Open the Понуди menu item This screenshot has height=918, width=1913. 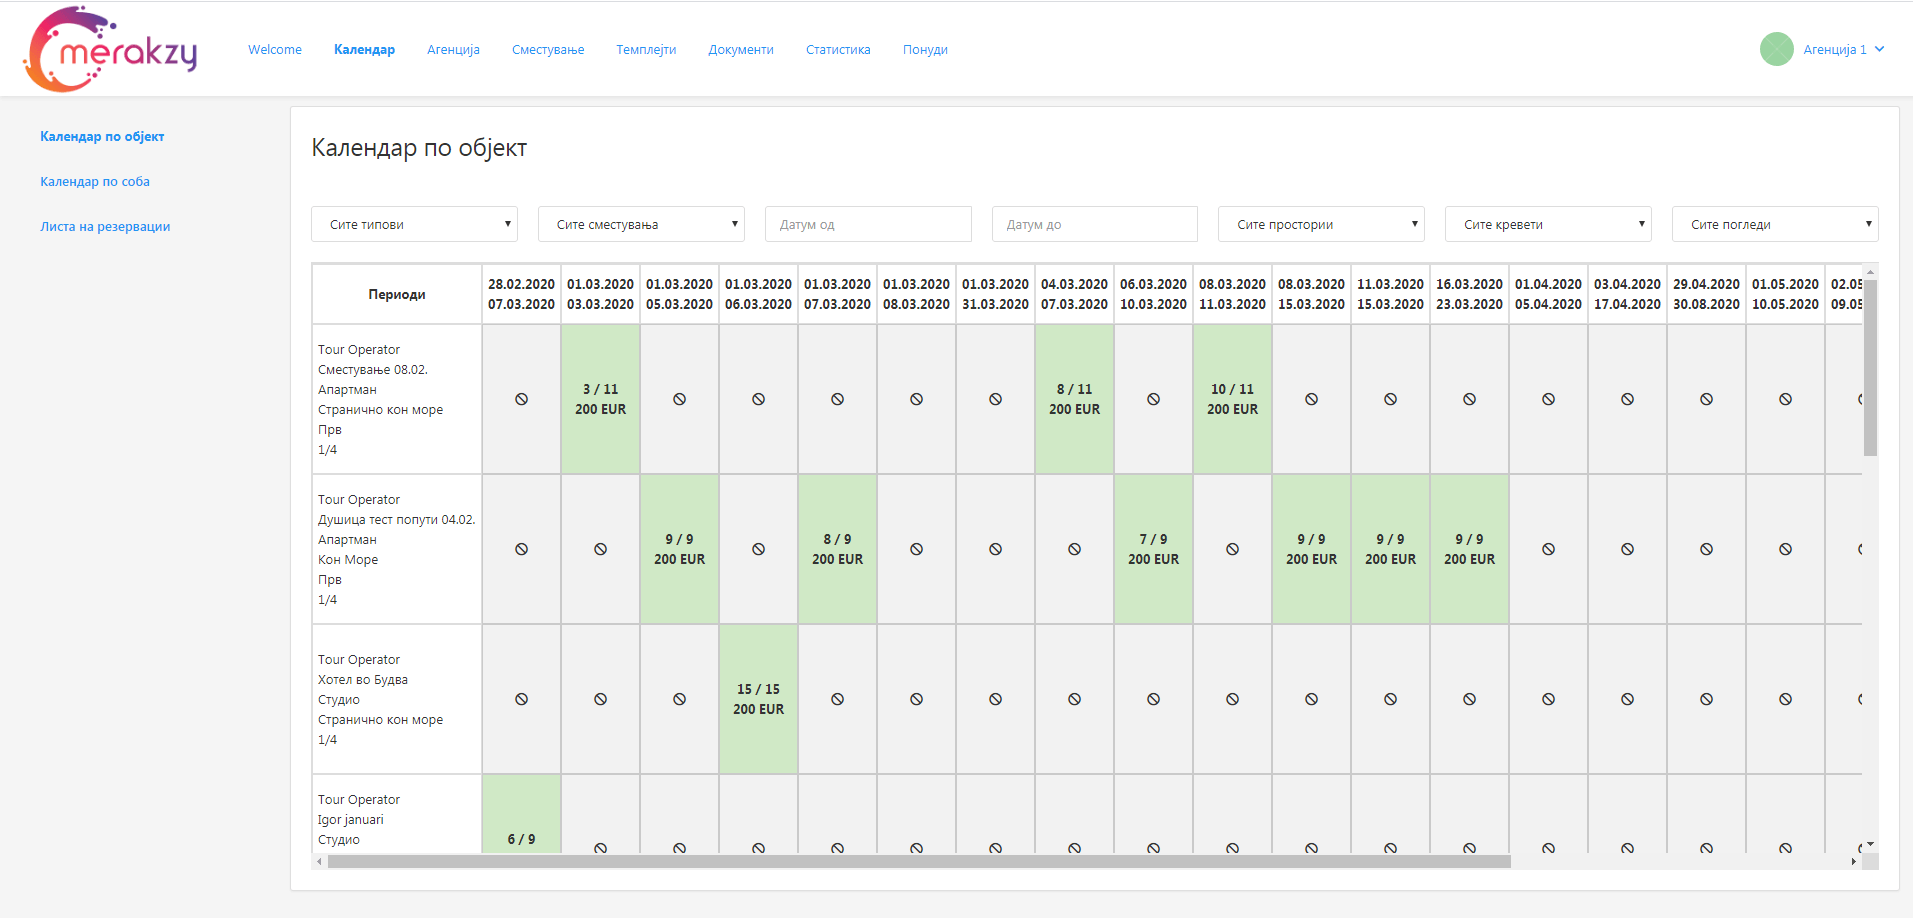[925, 49]
